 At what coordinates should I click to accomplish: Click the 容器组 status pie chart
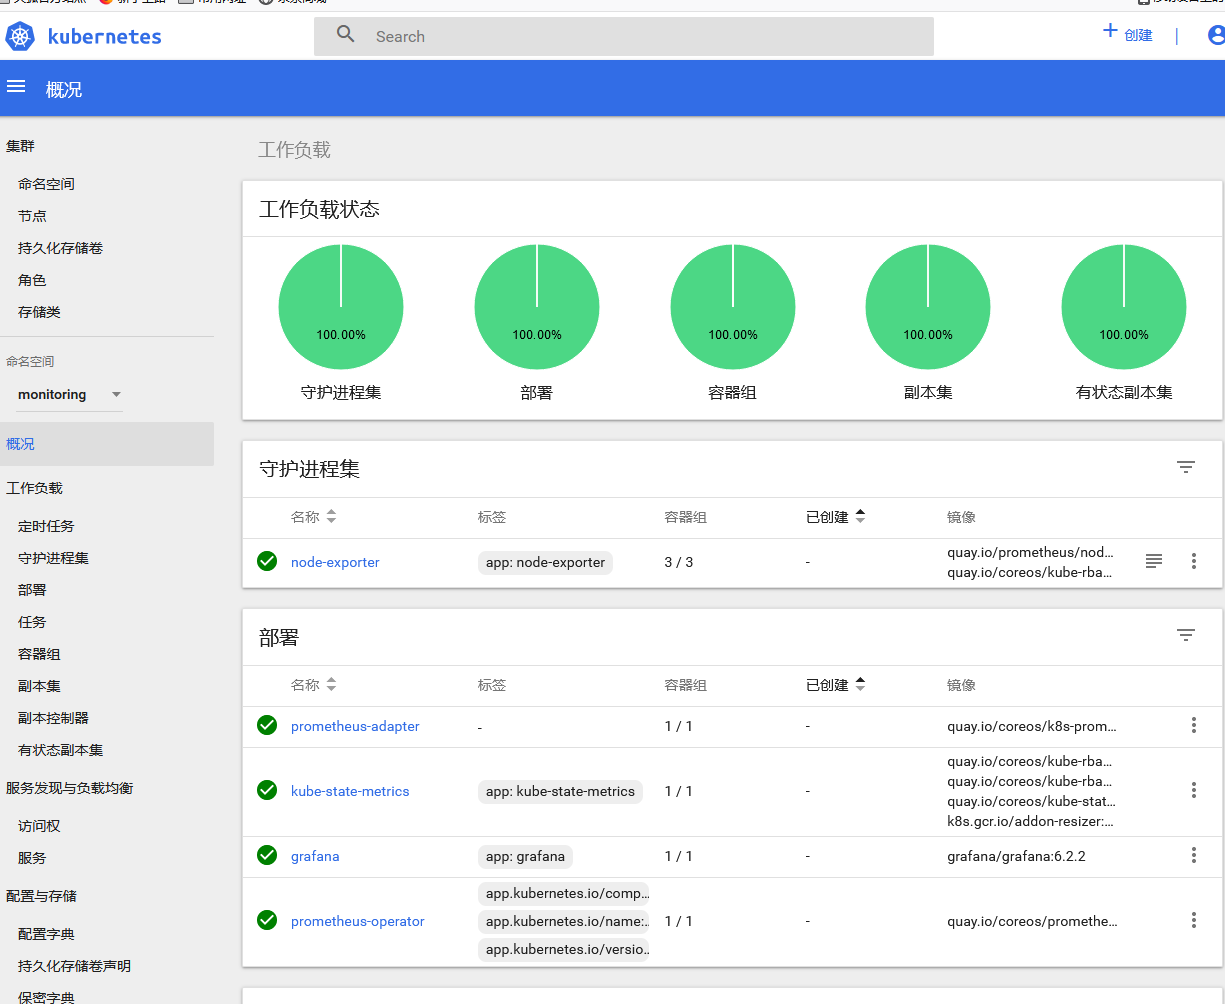point(733,307)
